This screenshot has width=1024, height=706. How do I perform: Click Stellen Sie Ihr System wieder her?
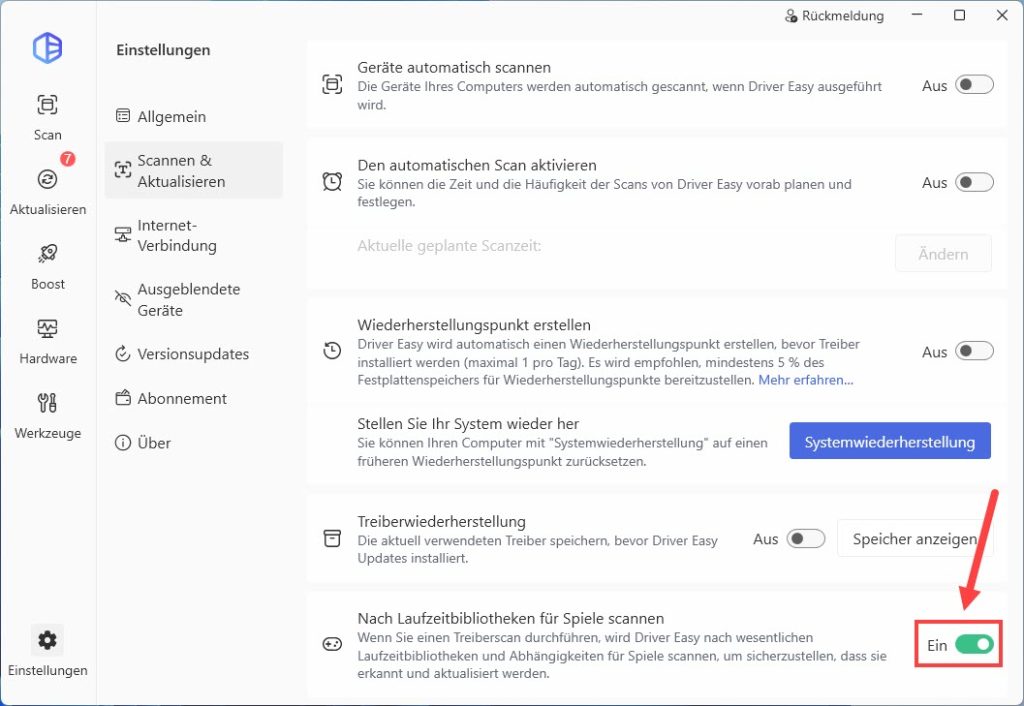point(468,424)
